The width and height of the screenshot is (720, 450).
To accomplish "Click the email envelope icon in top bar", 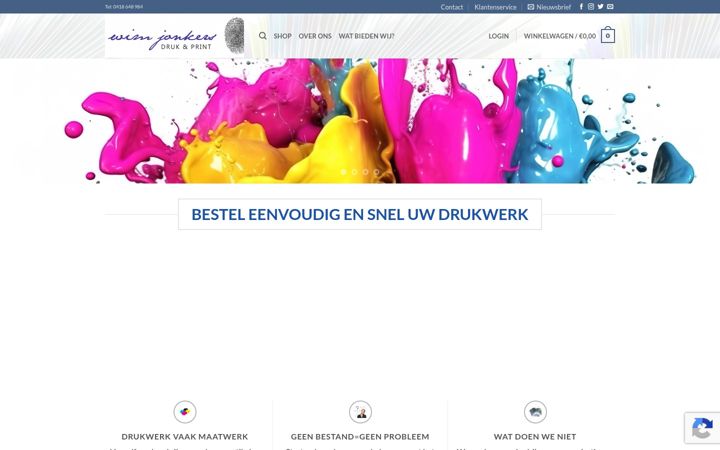I will click(x=610, y=7).
